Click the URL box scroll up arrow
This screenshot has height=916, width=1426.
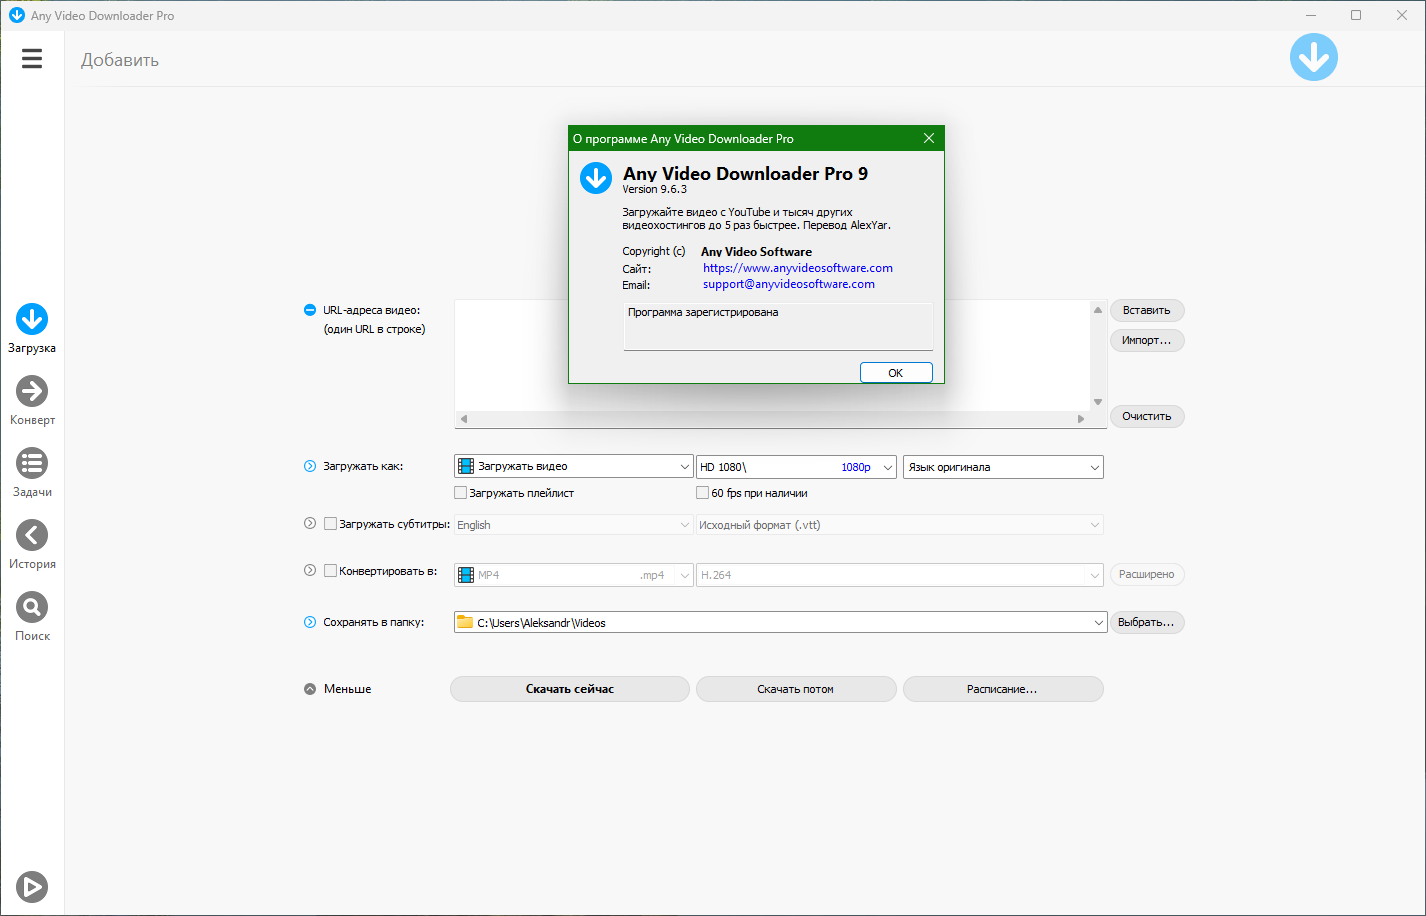[1098, 308]
